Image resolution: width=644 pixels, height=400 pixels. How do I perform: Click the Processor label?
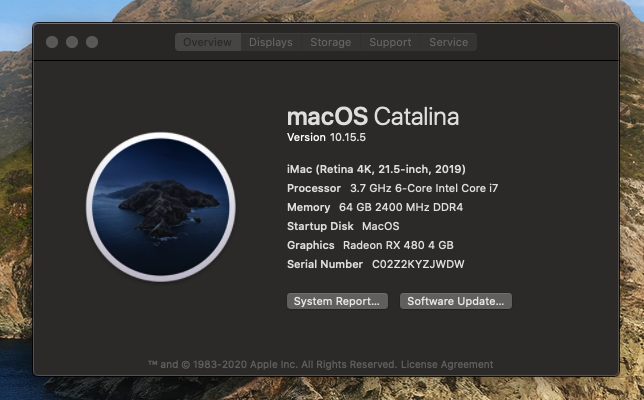click(x=314, y=188)
